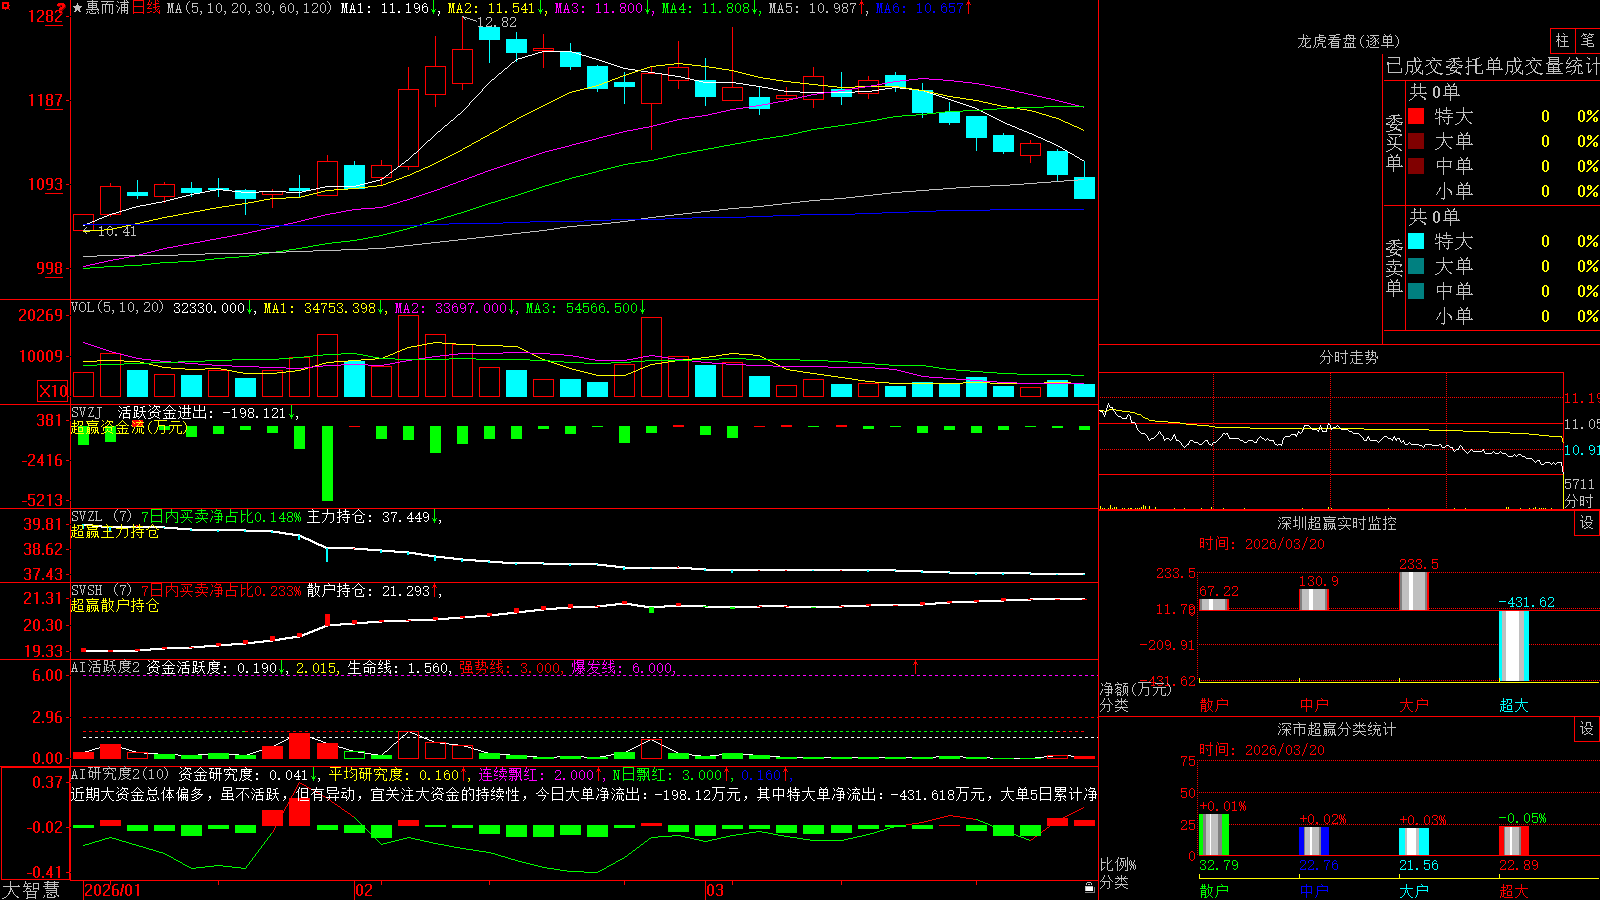The height and width of the screenshot is (900, 1600).
Task: Jump to the 02 month marker
Action: 364,890
